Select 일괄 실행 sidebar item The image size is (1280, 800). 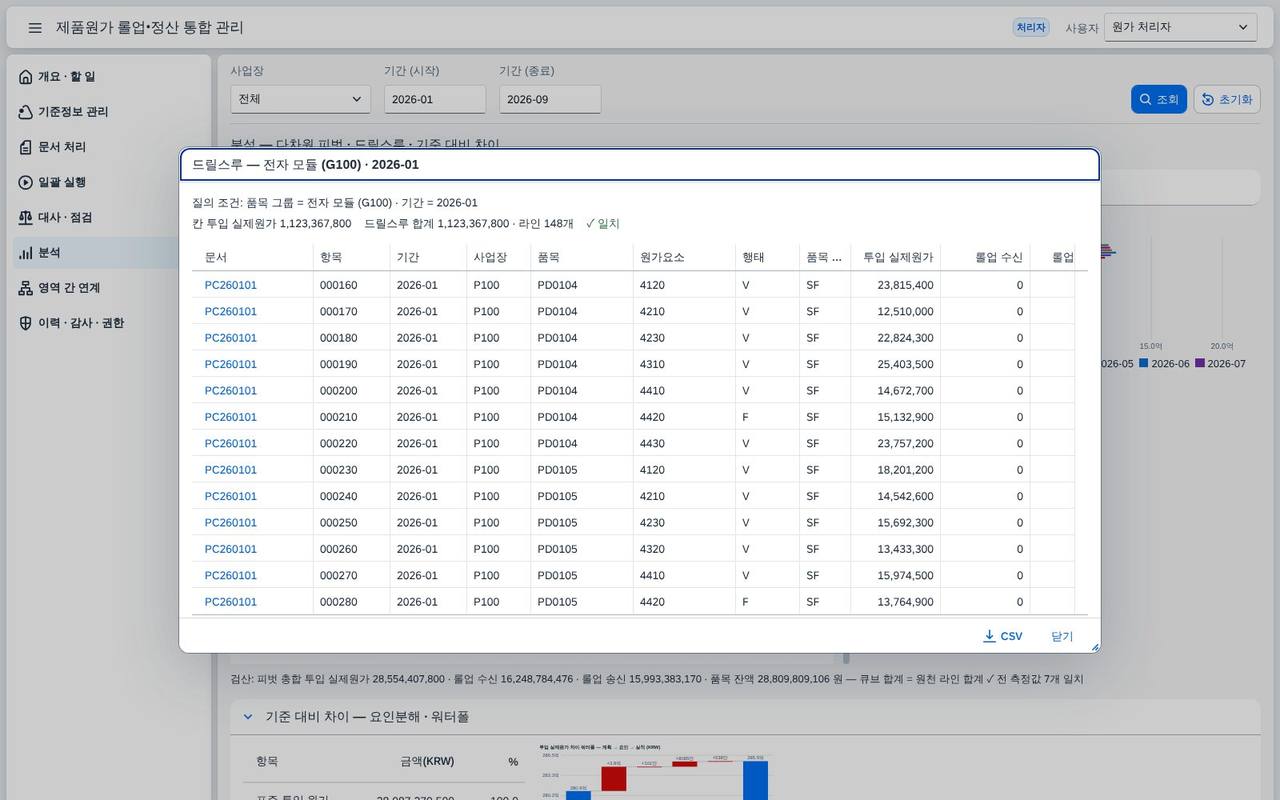(111, 182)
